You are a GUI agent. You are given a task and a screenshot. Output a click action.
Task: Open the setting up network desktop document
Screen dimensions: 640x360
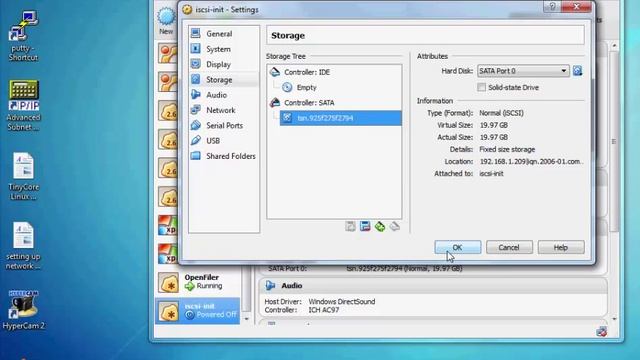[x=23, y=246]
